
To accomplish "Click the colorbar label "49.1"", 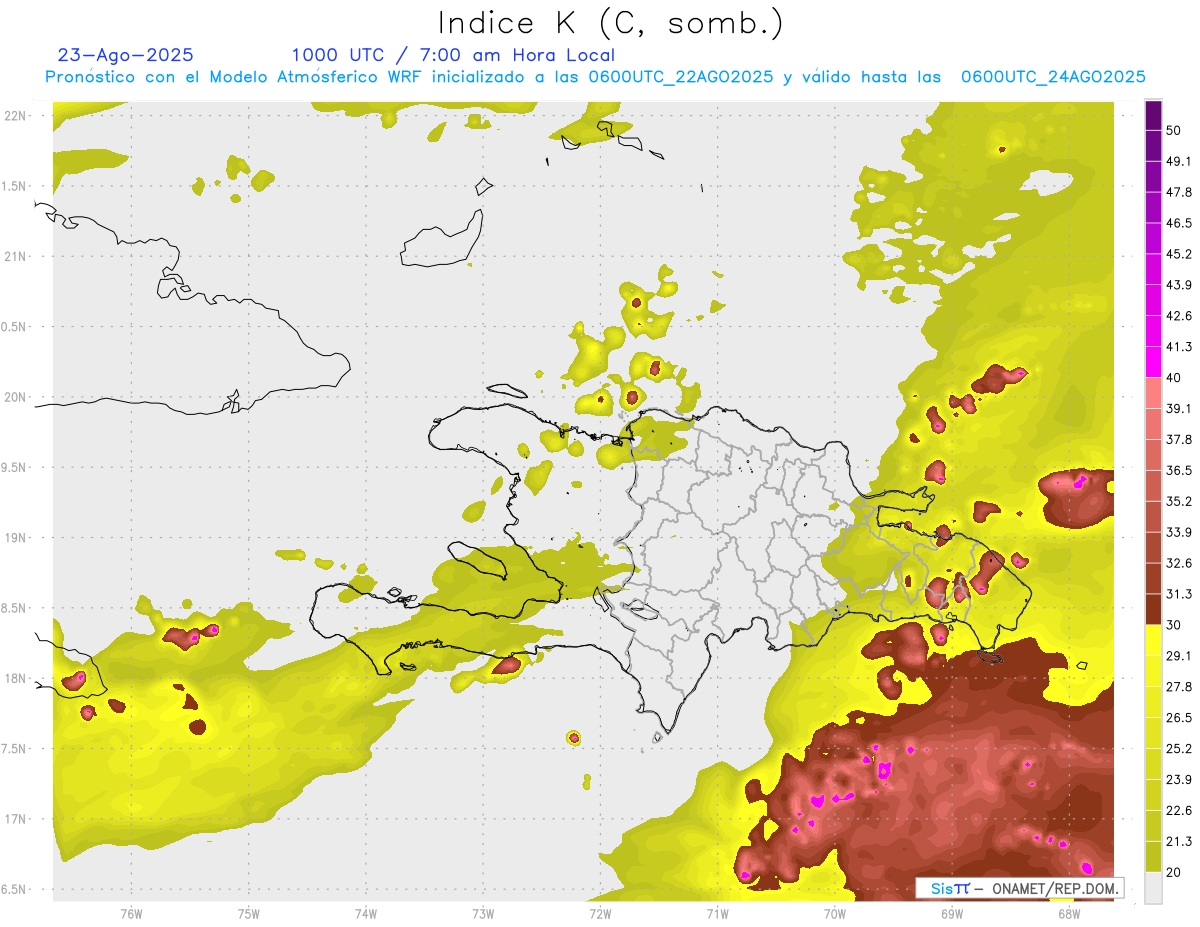I will tap(1179, 162).
